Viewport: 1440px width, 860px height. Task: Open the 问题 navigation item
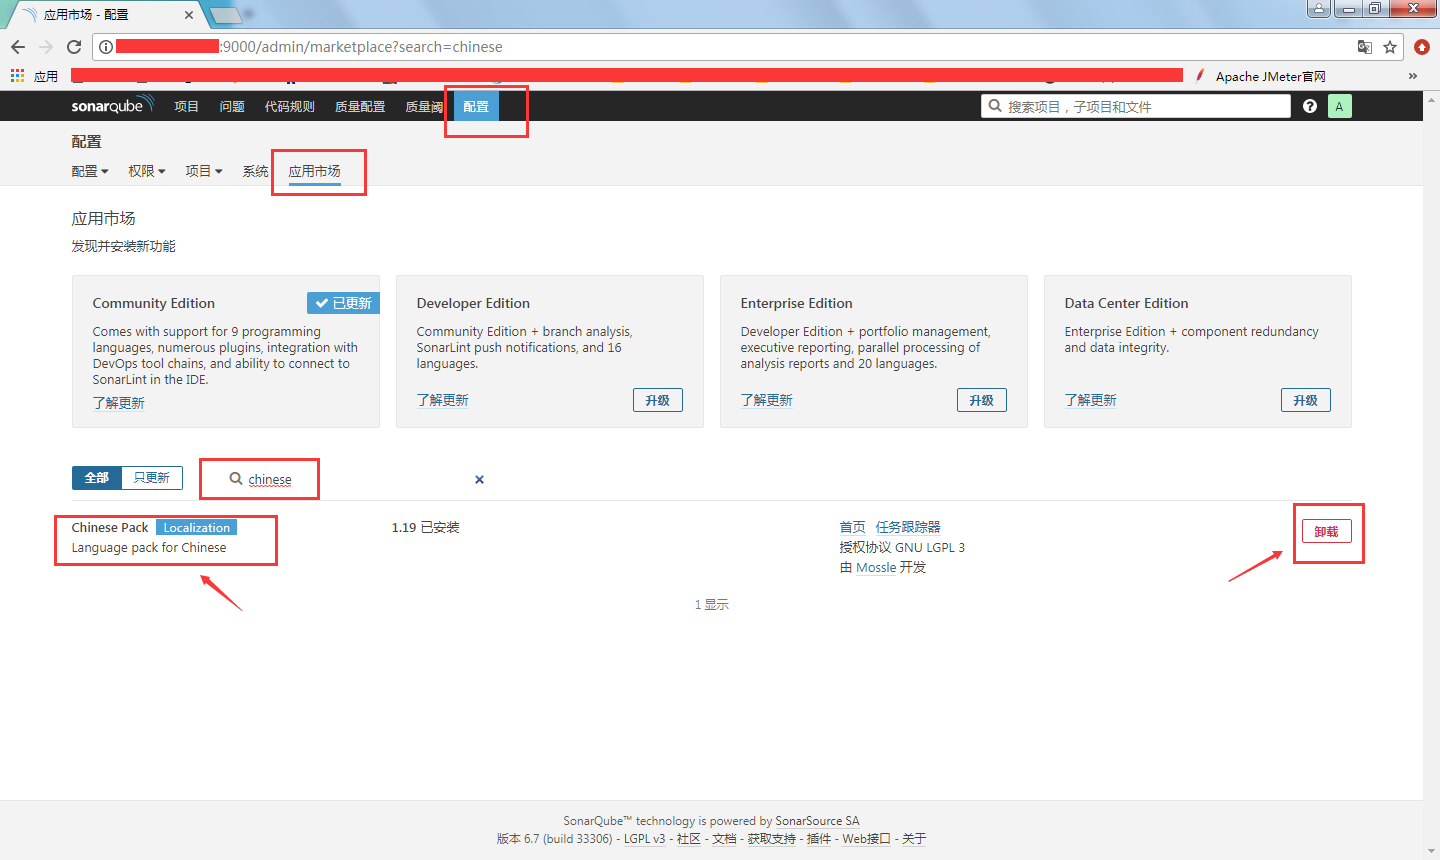tap(232, 106)
